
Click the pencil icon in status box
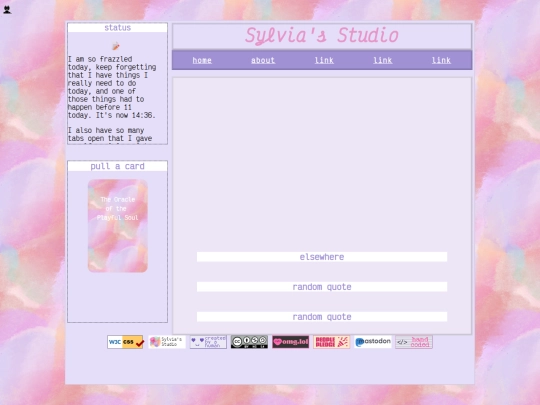coord(116,46)
